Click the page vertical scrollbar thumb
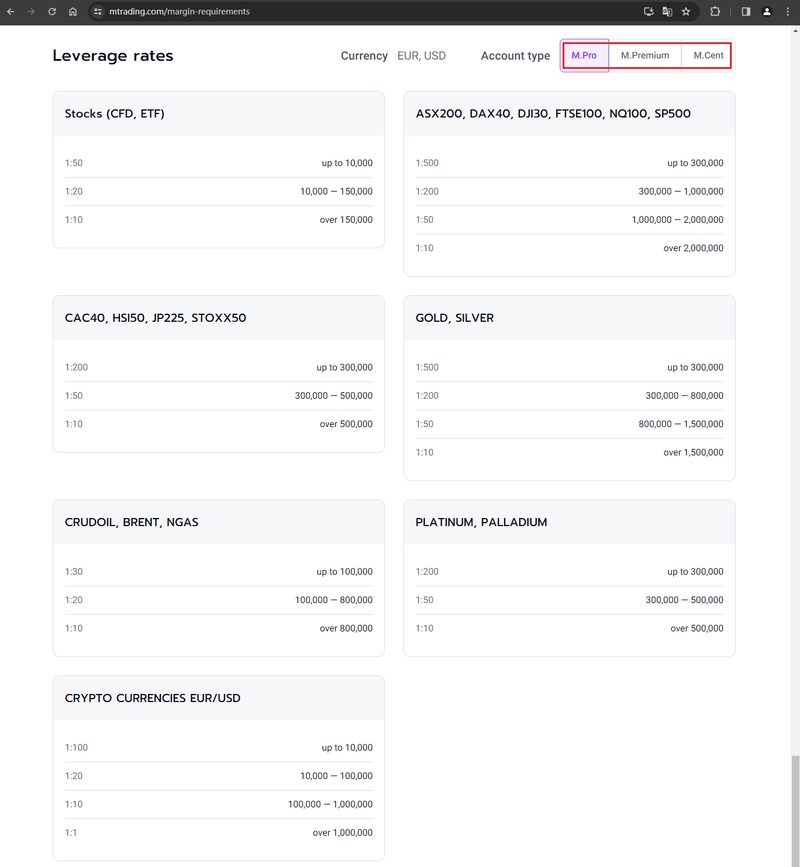This screenshot has width=800, height=867. (x=795, y=806)
